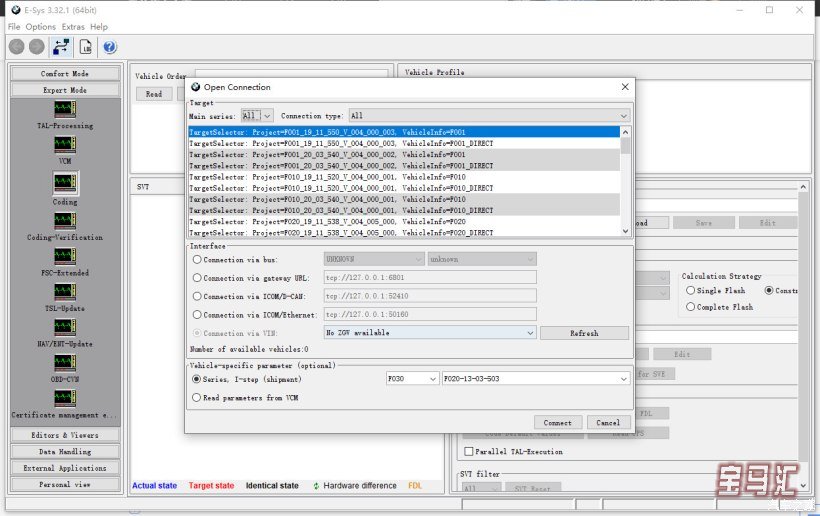Click the back arrow toolbar icon
This screenshot has height=516, width=820.
pyautogui.click(x=17, y=47)
